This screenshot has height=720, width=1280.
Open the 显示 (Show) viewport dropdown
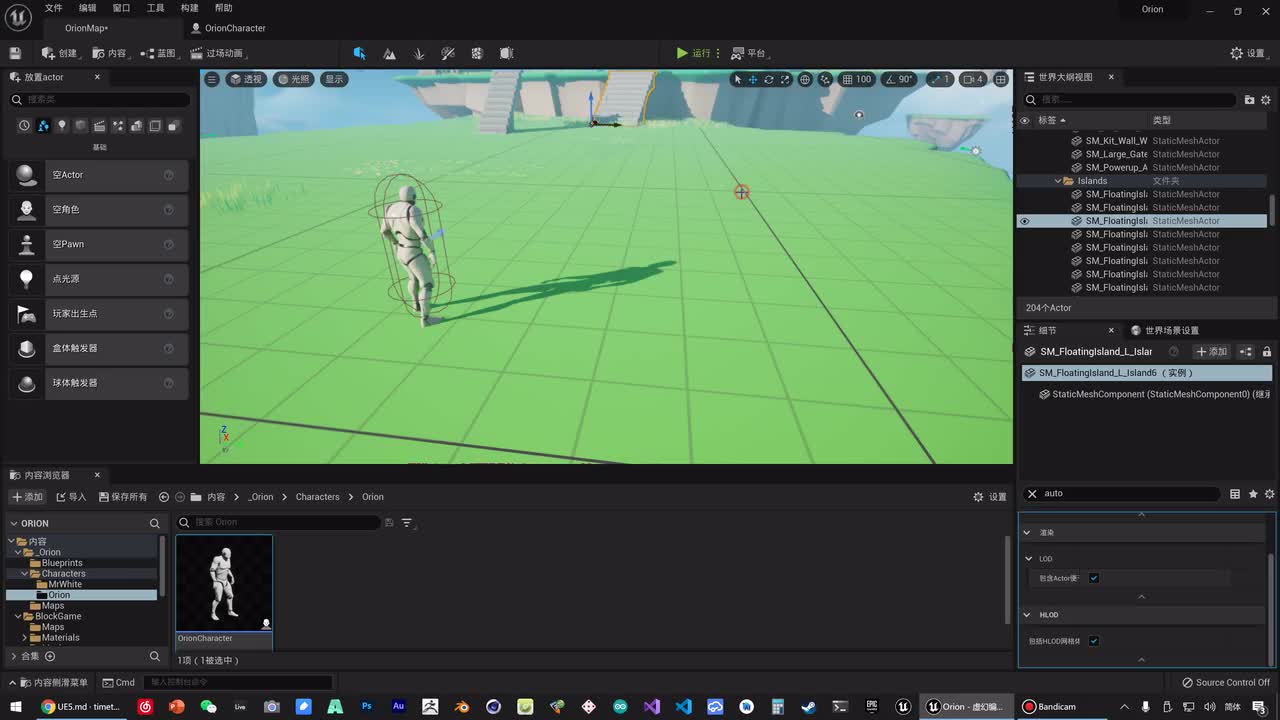[x=334, y=79]
